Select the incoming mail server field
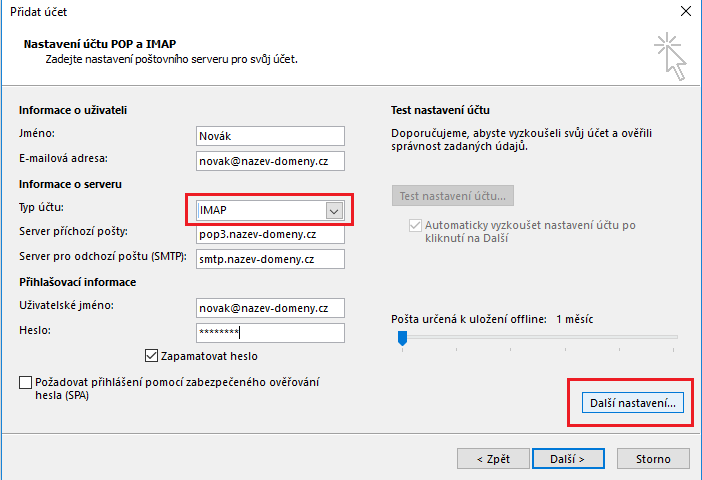 [x=270, y=234]
